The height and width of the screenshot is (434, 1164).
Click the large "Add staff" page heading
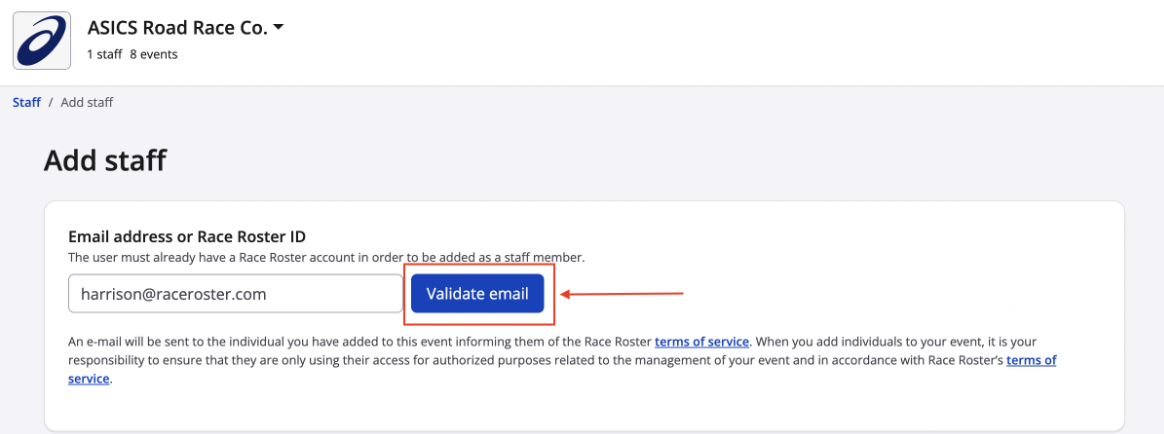pos(105,160)
